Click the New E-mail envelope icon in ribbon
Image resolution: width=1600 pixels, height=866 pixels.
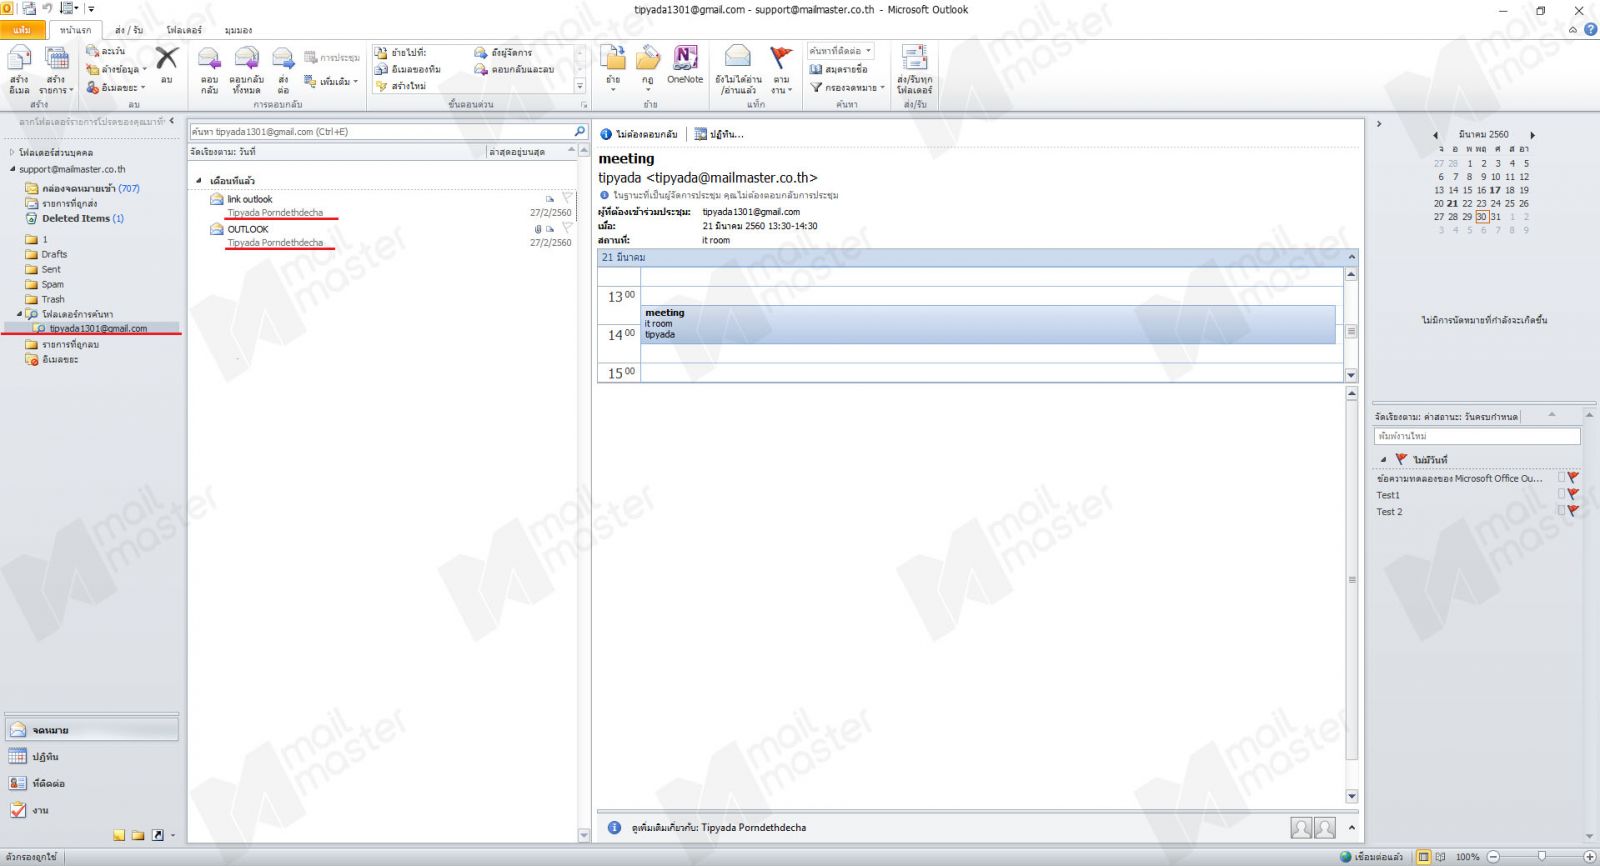pyautogui.click(x=19, y=59)
